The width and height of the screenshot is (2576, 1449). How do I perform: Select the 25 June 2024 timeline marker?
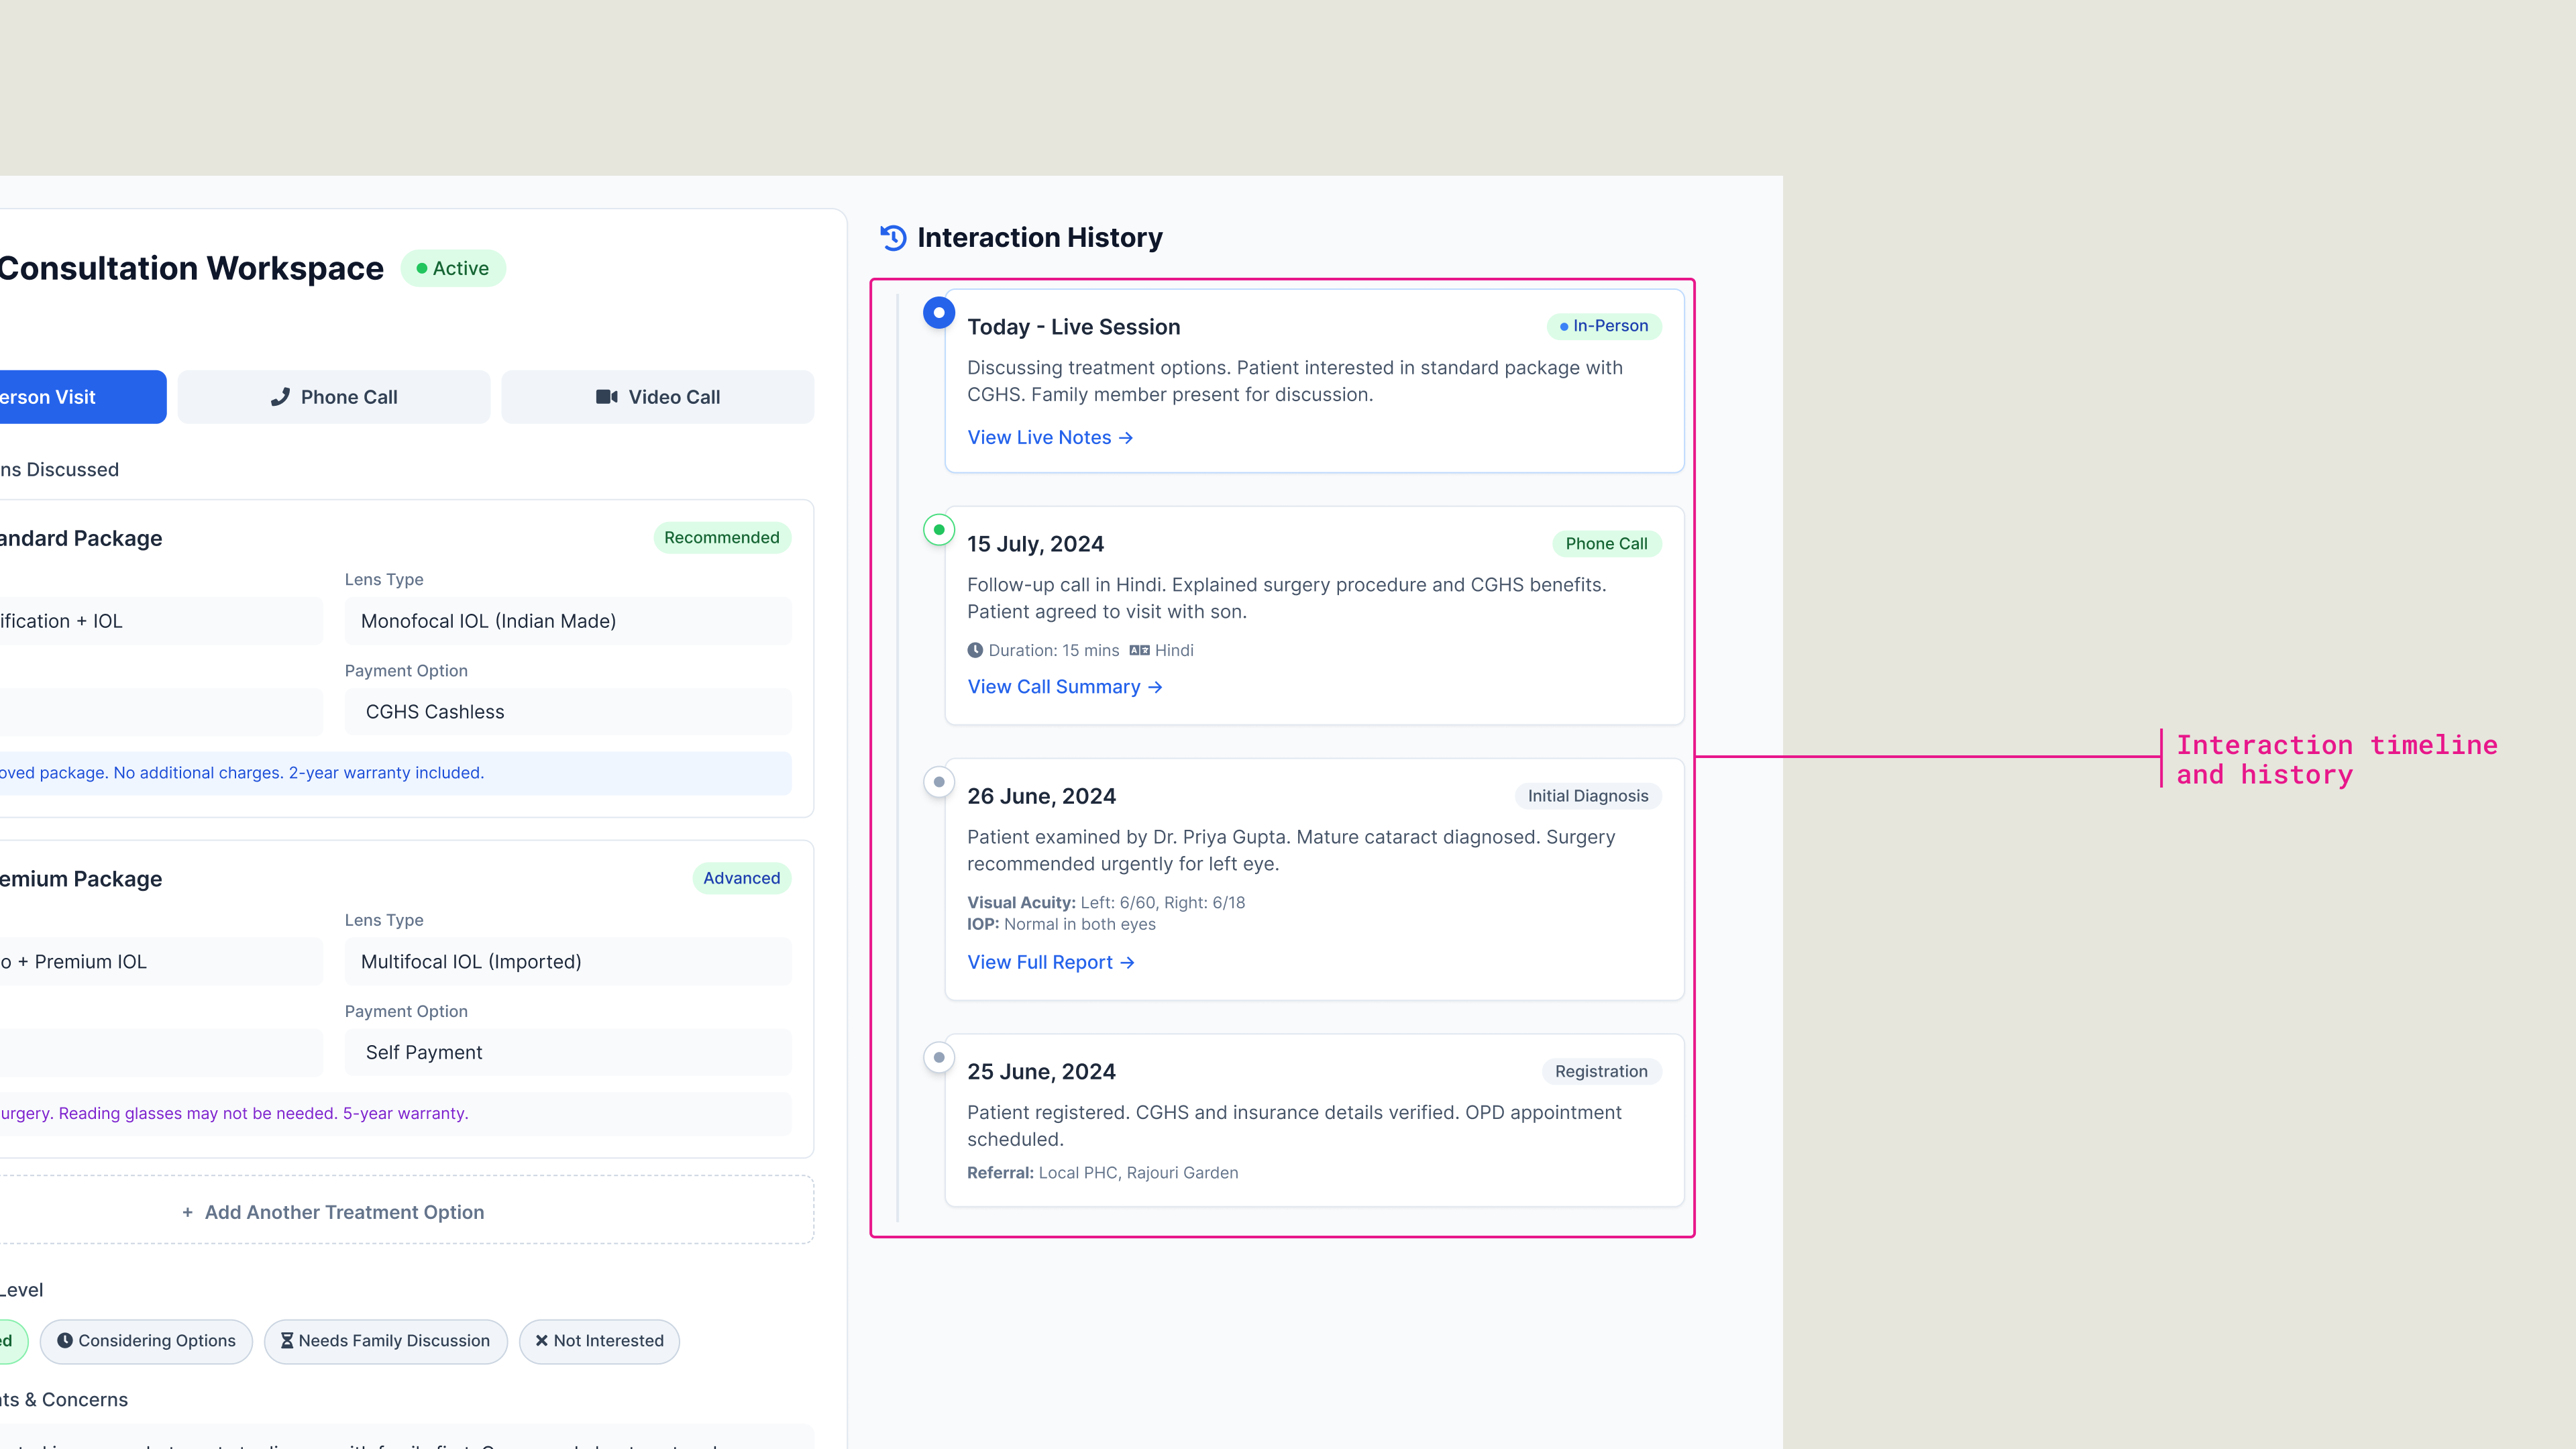pos(939,1057)
